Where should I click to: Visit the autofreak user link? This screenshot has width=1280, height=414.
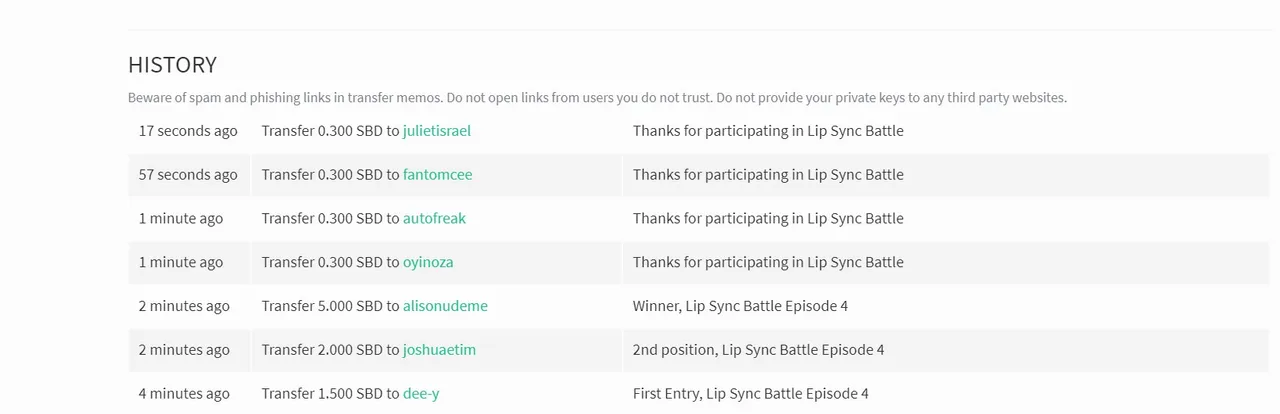tap(435, 219)
